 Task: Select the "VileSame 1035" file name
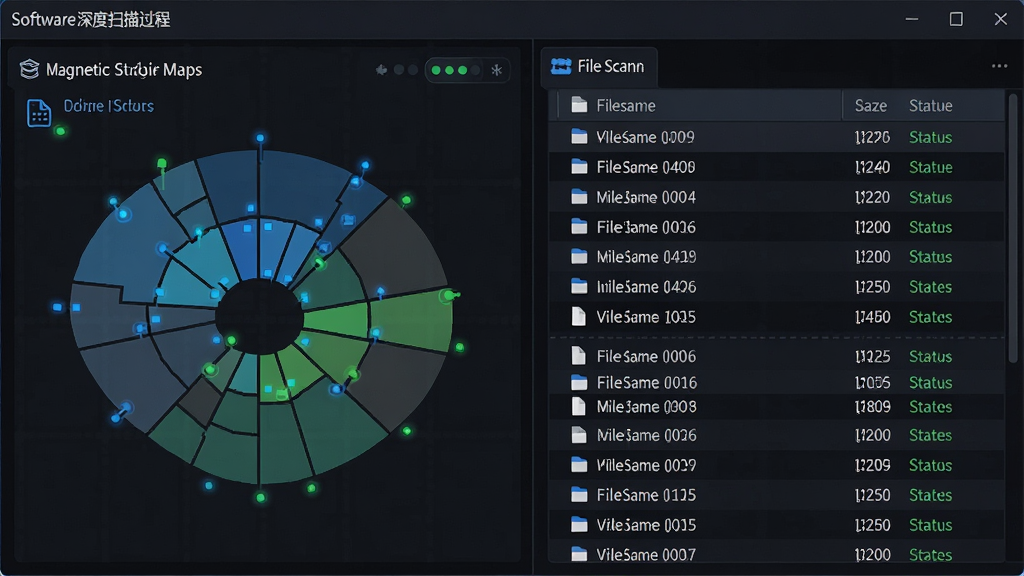pos(646,317)
